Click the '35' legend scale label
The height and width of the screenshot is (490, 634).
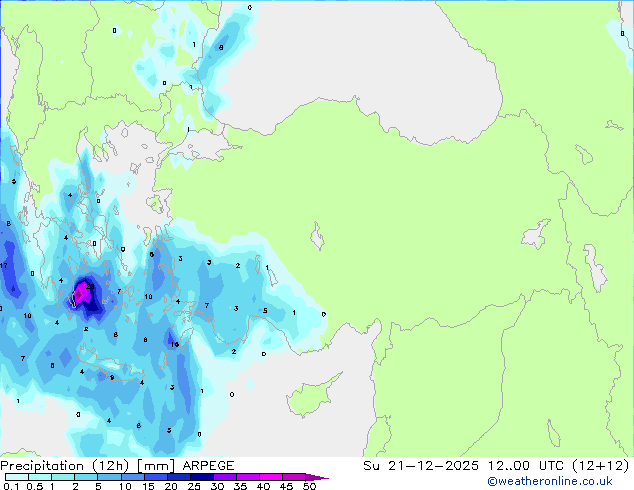(x=240, y=486)
